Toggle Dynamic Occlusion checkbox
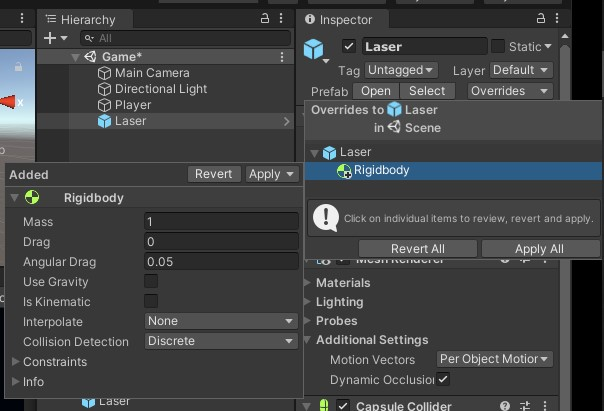The height and width of the screenshot is (411, 604). [443, 379]
